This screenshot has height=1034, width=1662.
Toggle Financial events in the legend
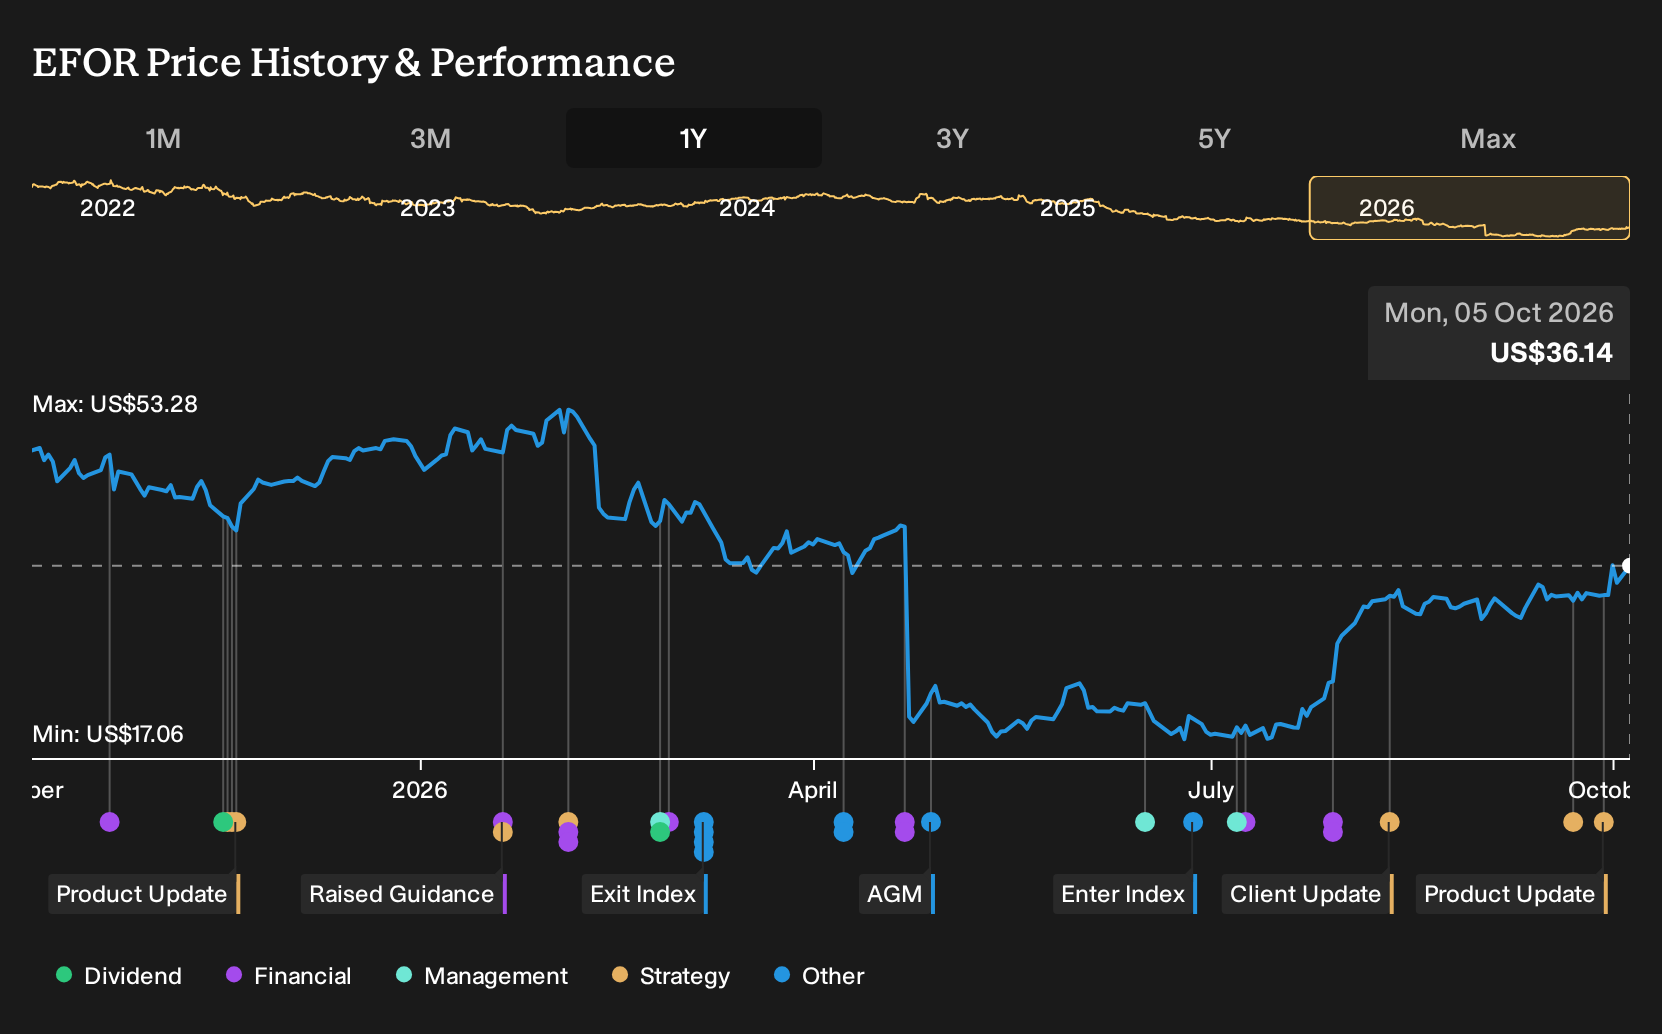pyautogui.click(x=289, y=976)
